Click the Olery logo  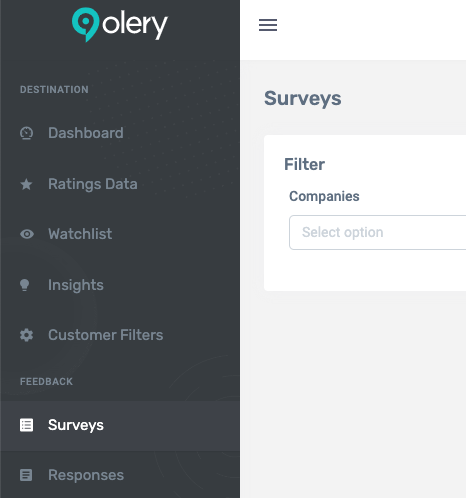point(120,25)
